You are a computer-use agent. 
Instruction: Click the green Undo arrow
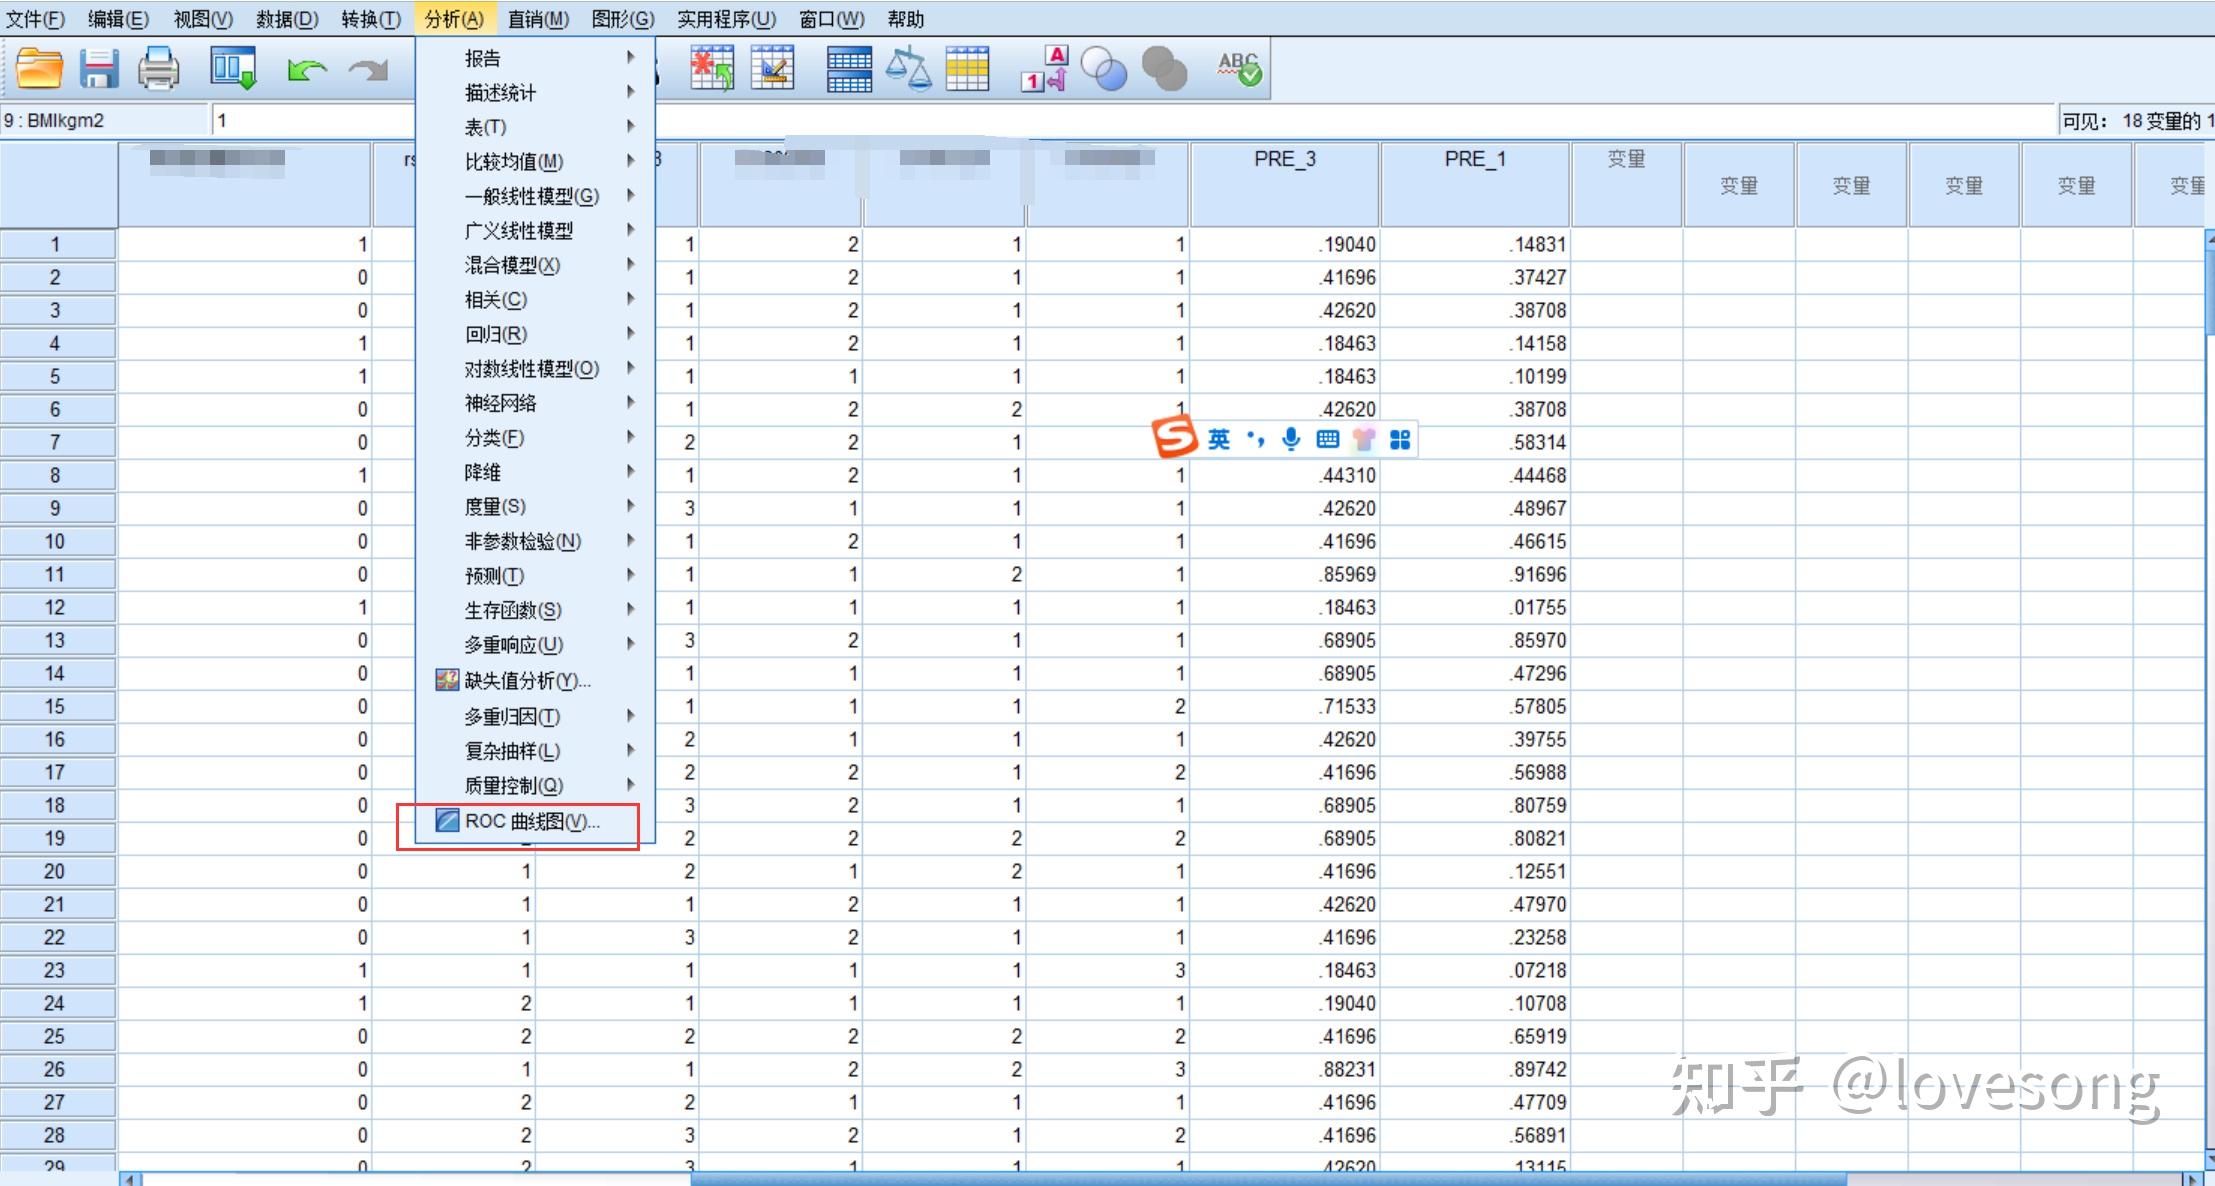point(306,69)
